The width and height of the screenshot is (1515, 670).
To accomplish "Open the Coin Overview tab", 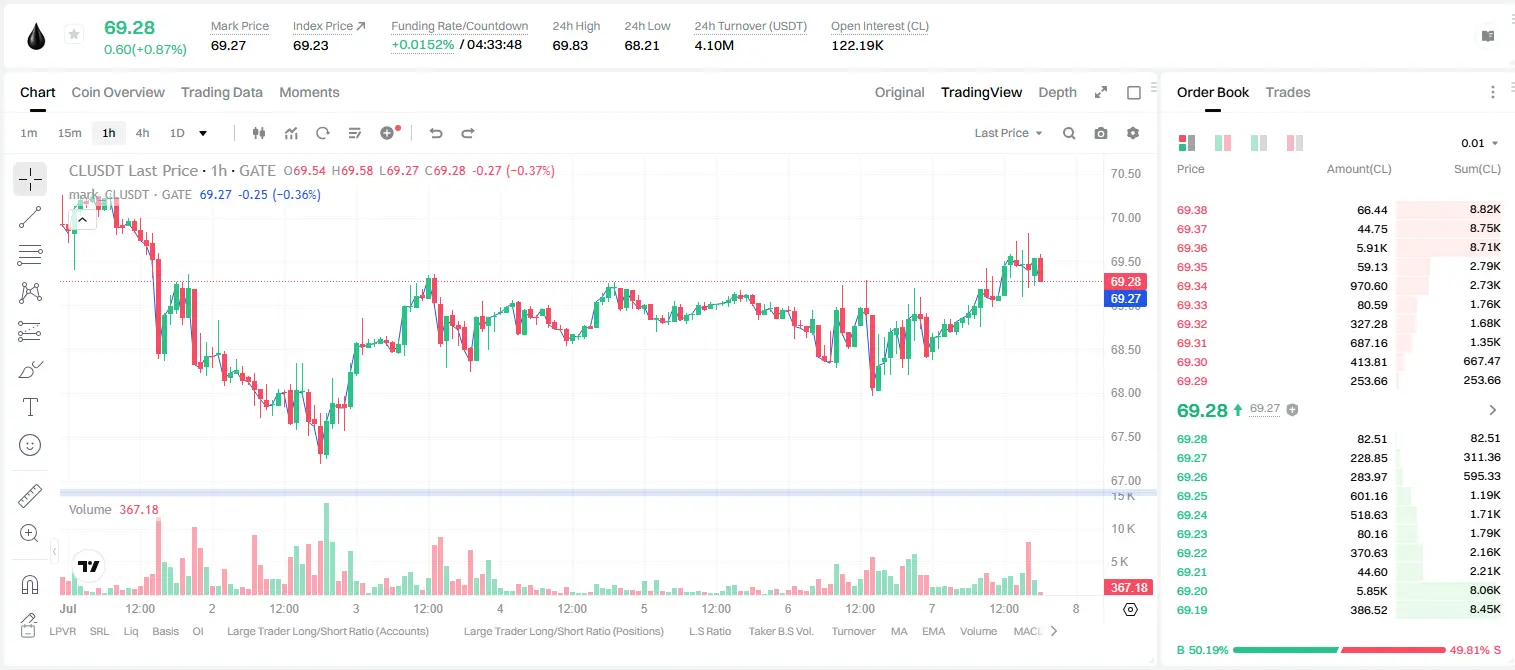I will tap(118, 92).
